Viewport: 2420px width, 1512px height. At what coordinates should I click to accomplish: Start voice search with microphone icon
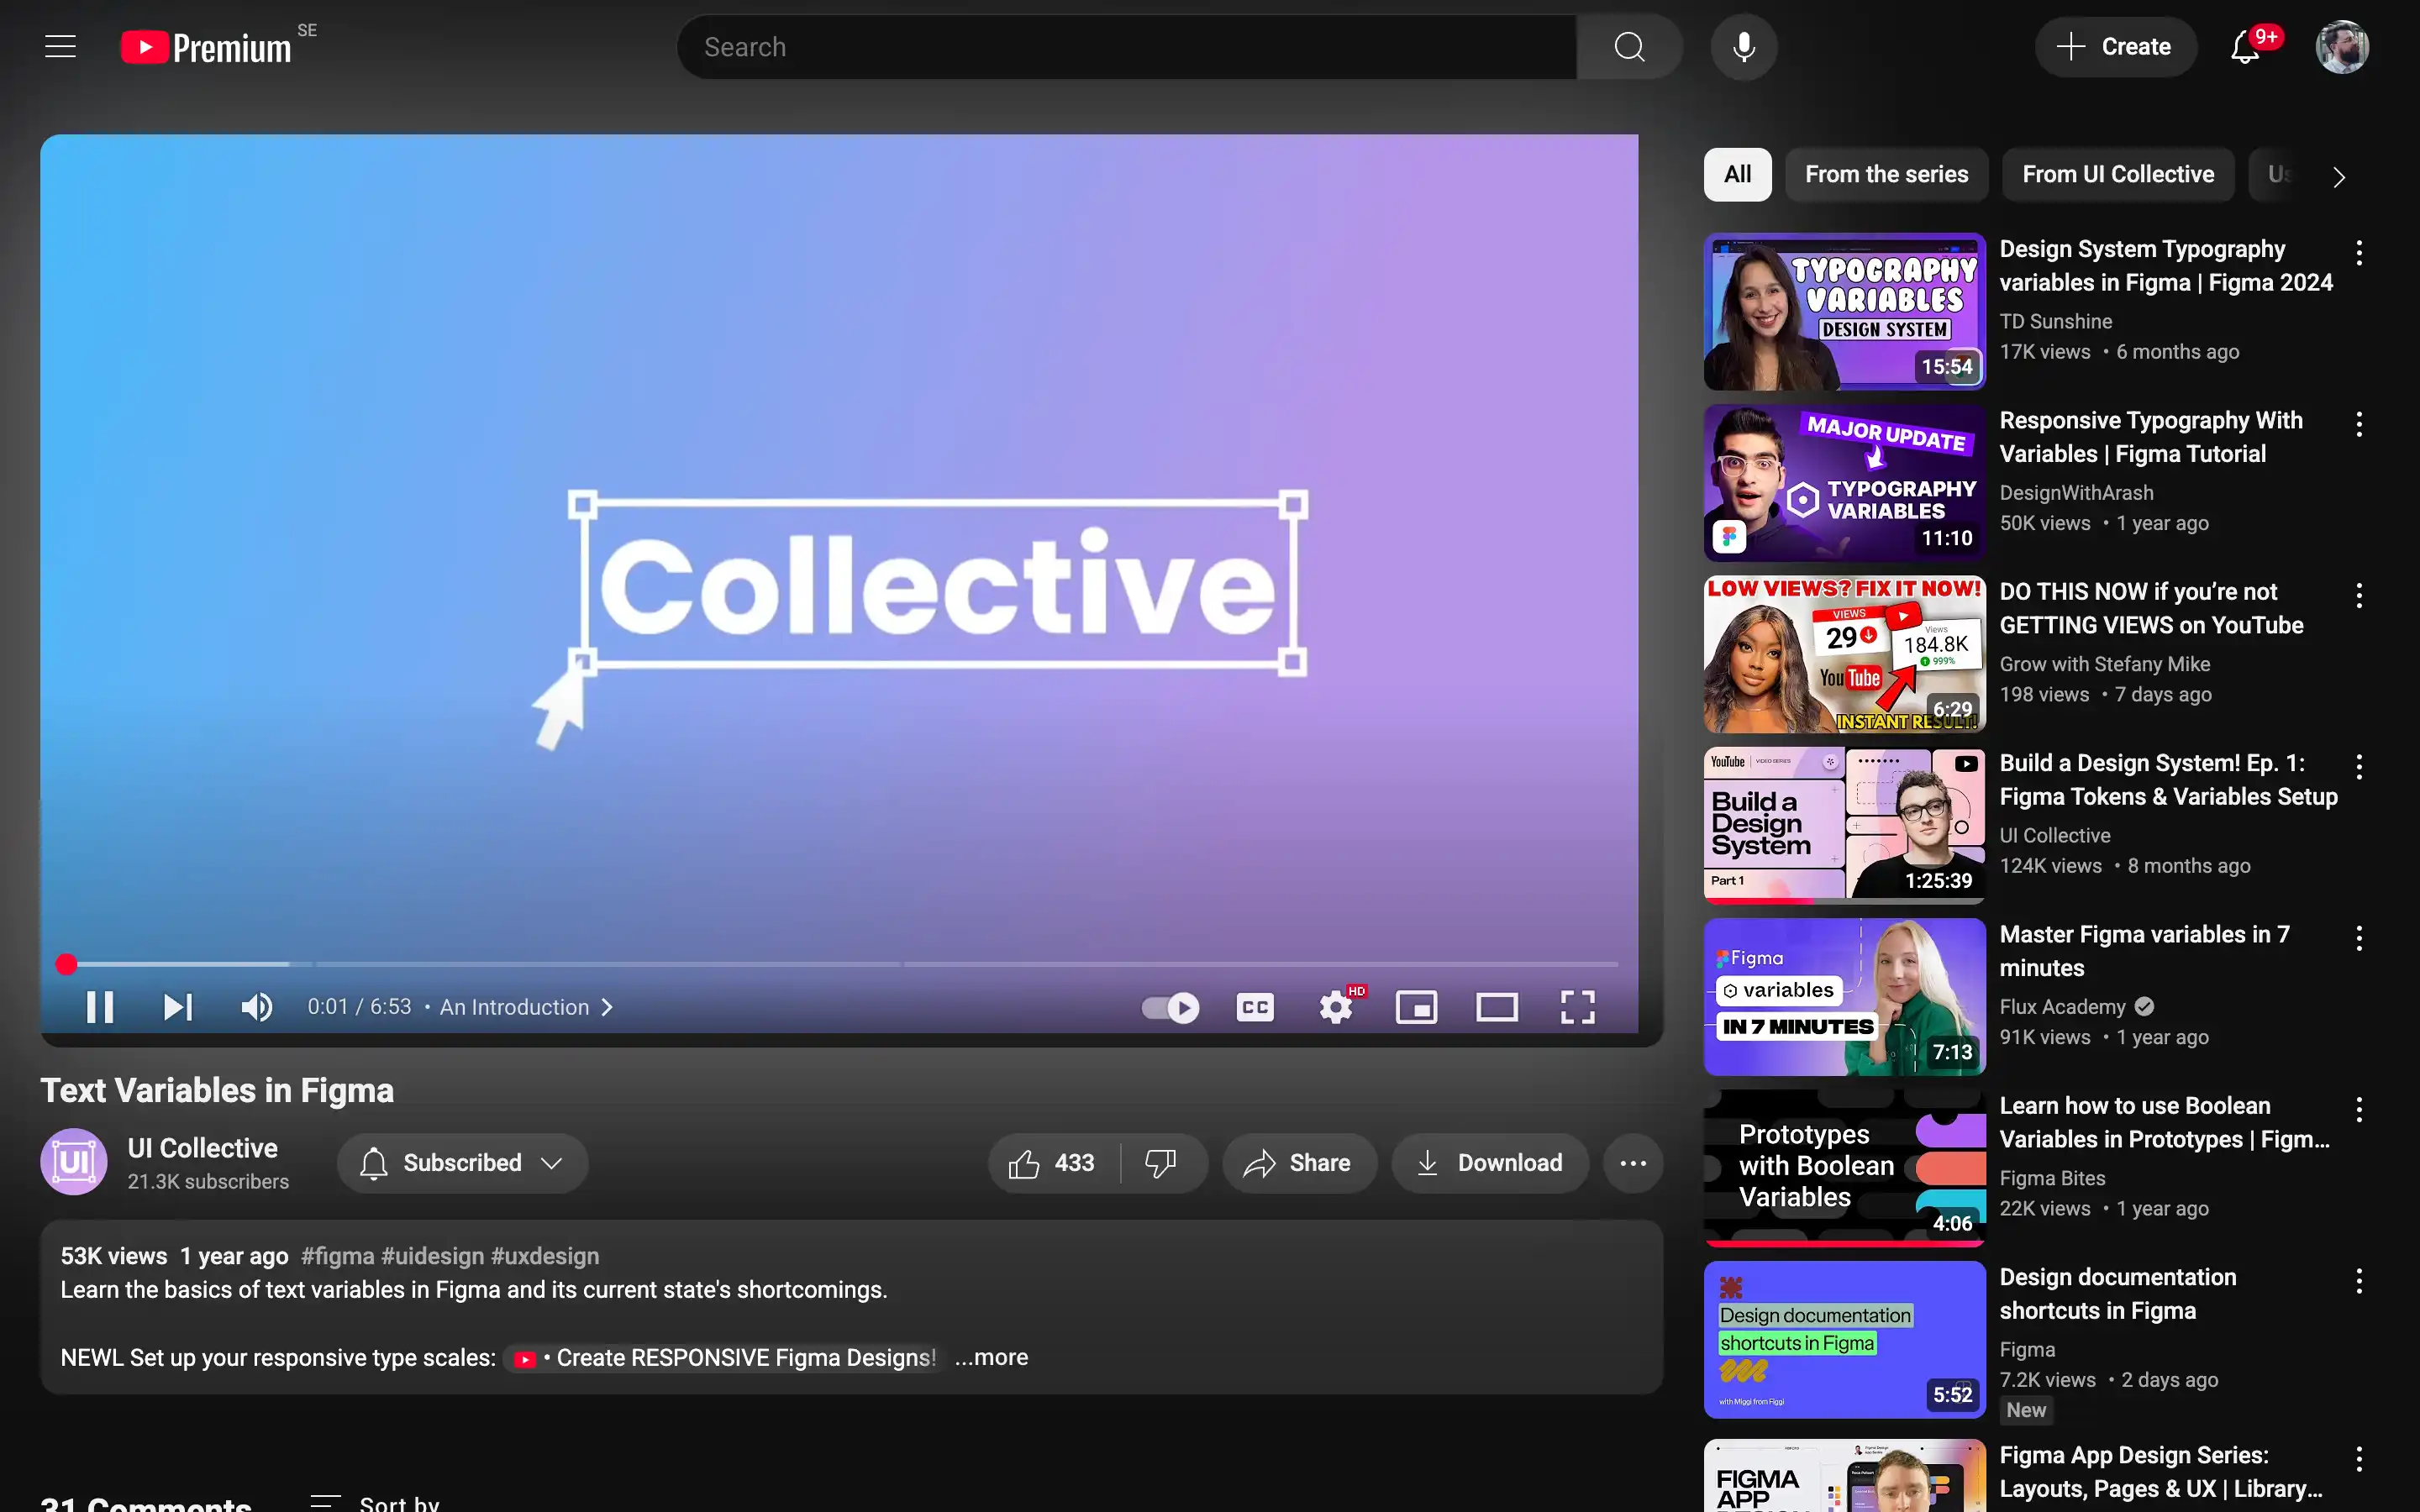pos(1743,47)
